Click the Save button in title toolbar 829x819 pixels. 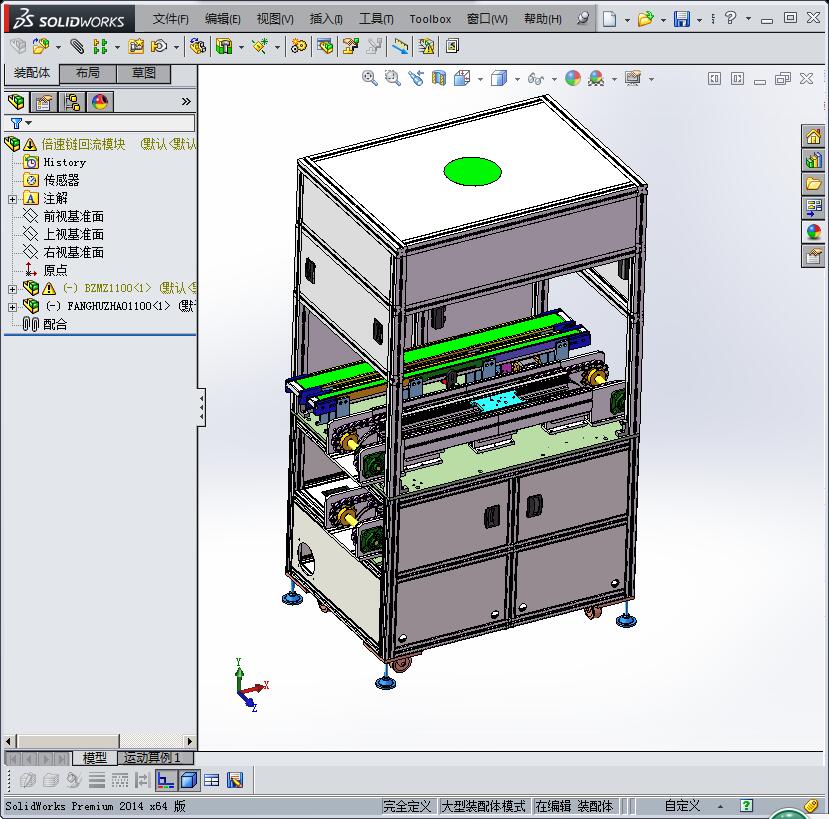click(x=682, y=19)
